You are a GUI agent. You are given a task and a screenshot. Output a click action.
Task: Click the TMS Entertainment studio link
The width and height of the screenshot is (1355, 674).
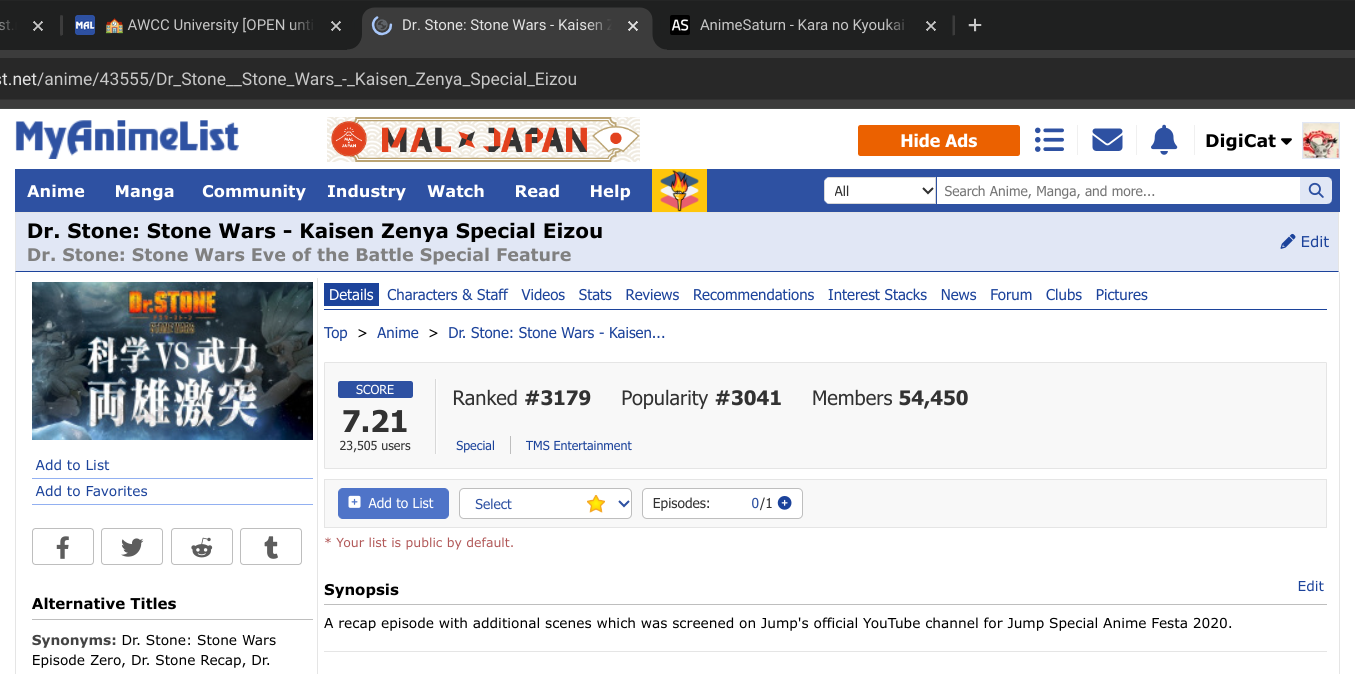point(579,446)
